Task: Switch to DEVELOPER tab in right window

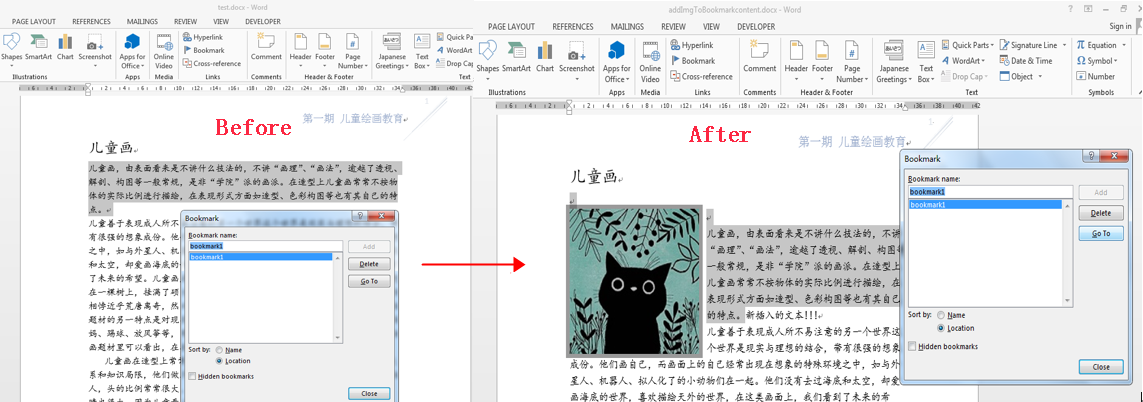Action: 756,26
